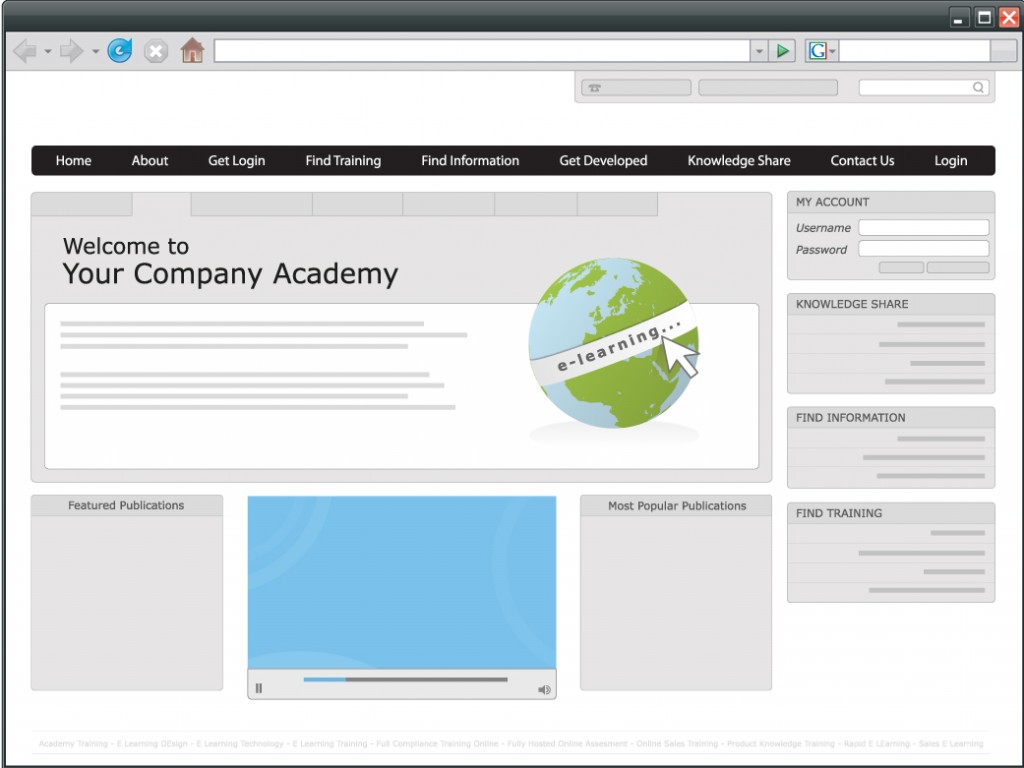Go to Find Training in navigation

(x=343, y=161)
